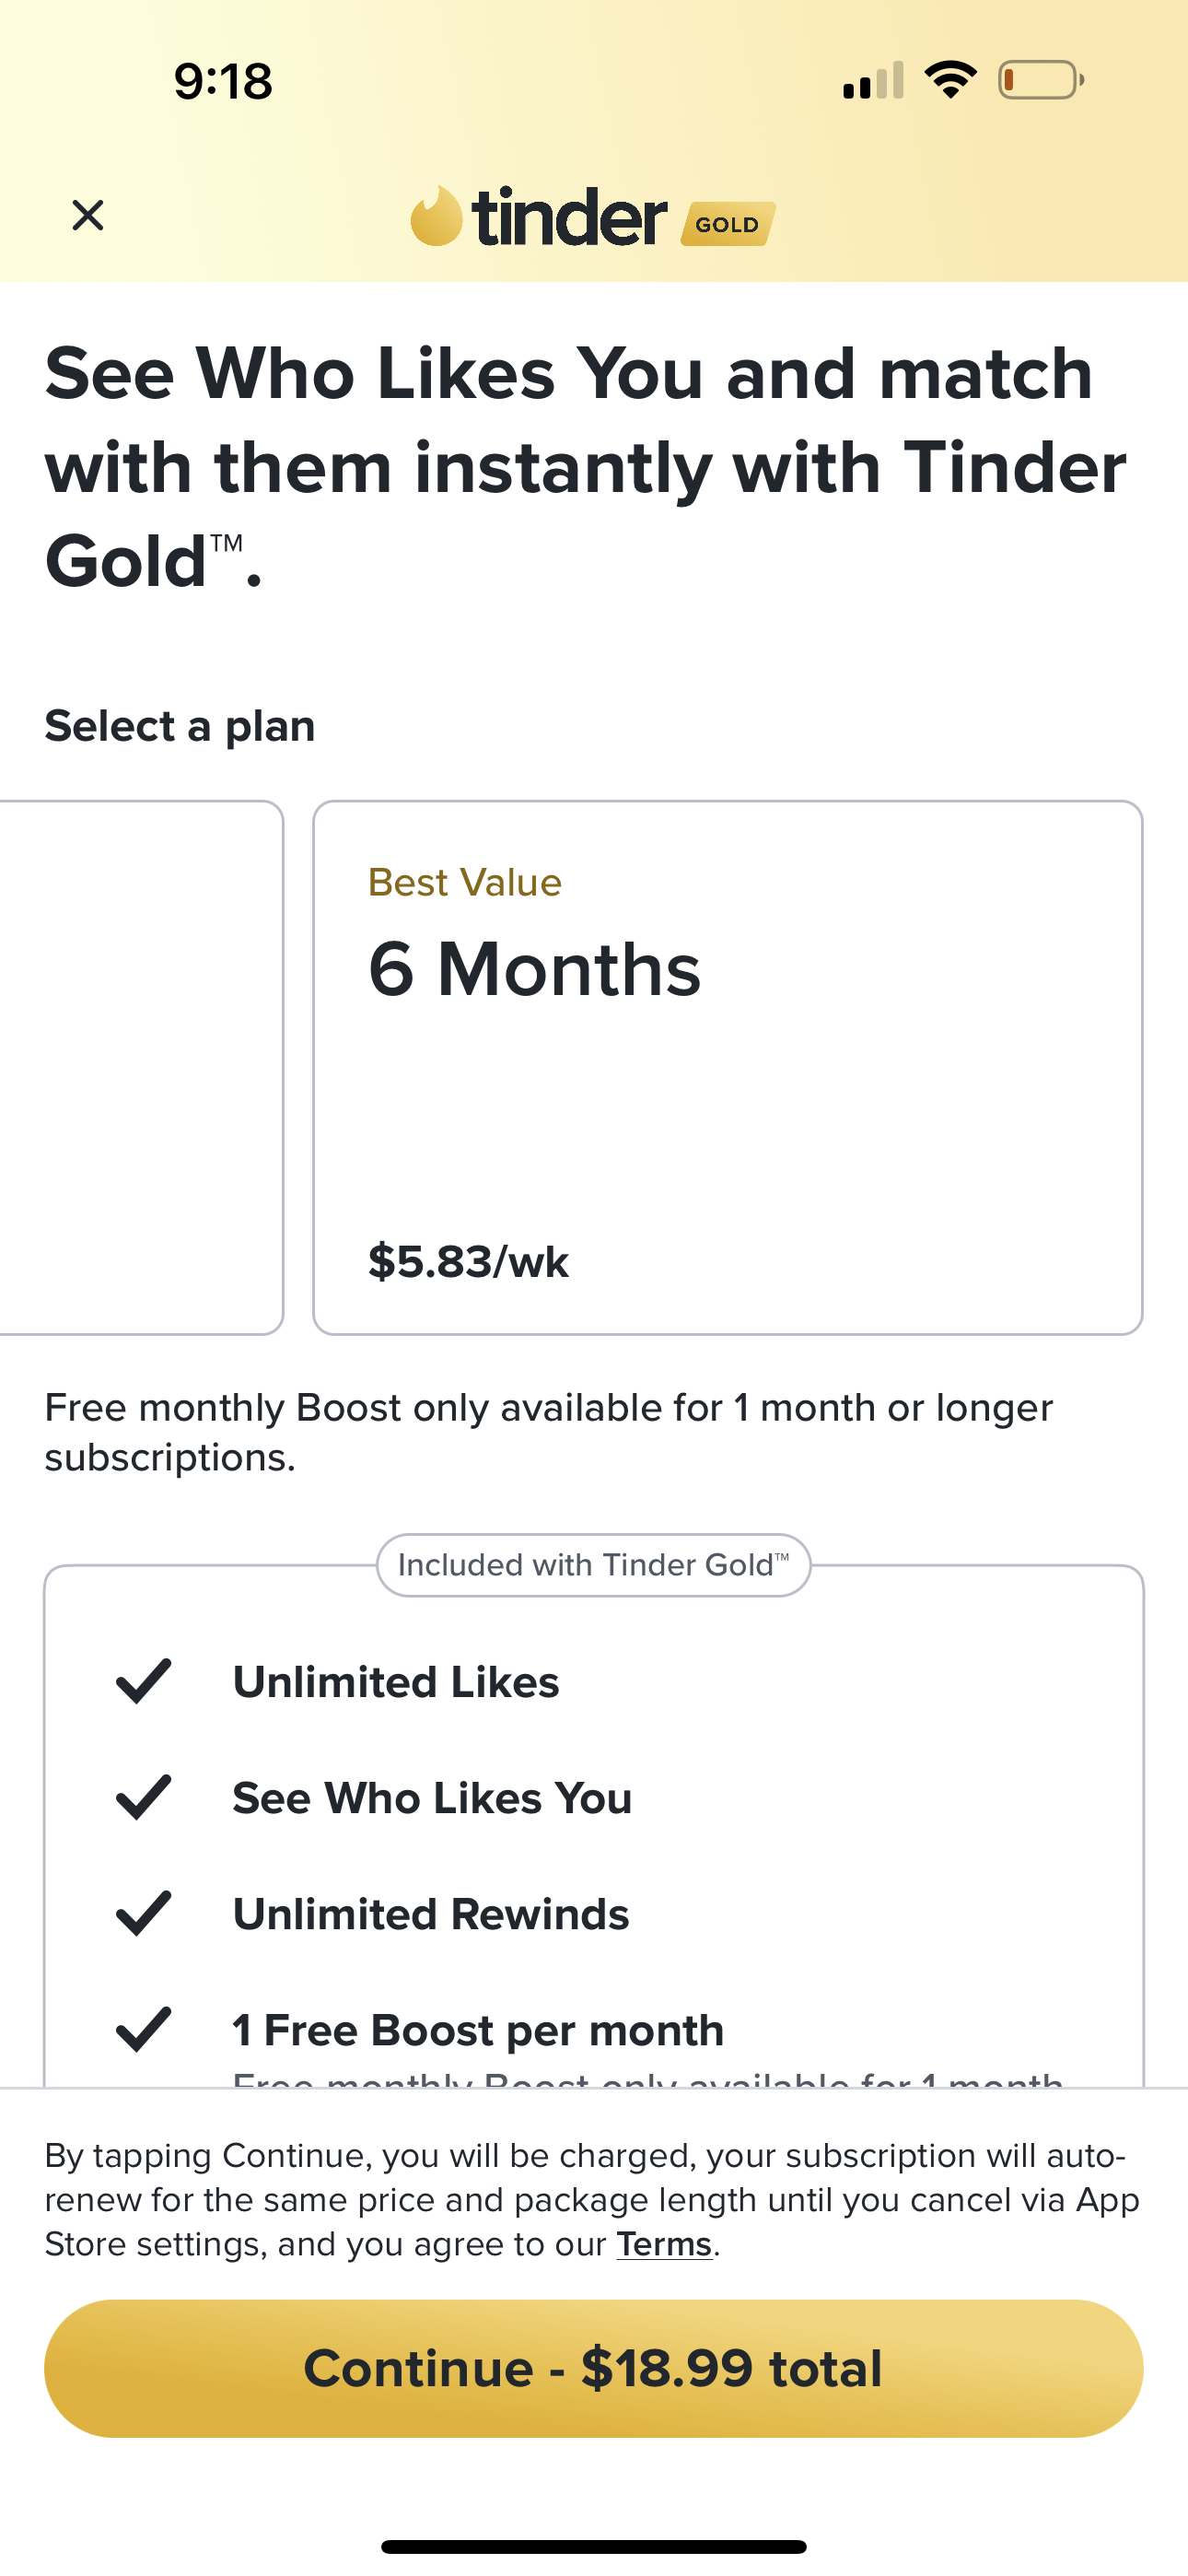Viewport: 1188px width, 2576px height.
Task: Tap checkmark beside See Who Likes You
Action: tap(144, 1797)
